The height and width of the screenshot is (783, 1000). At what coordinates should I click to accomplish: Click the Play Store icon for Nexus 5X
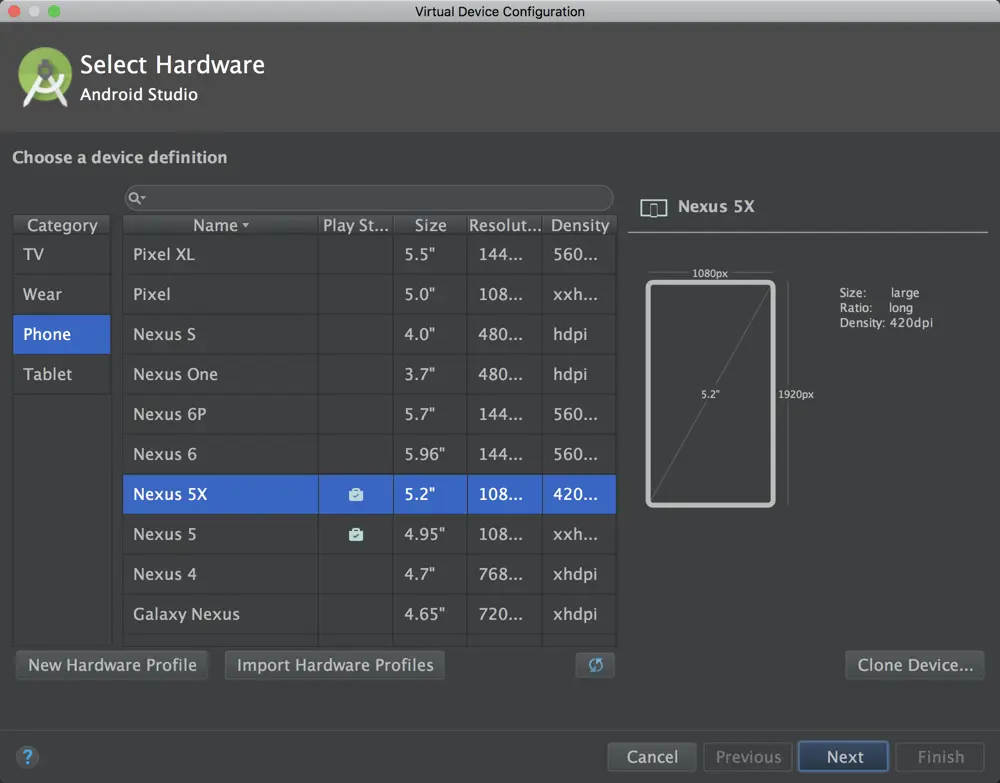pos(356,494)
